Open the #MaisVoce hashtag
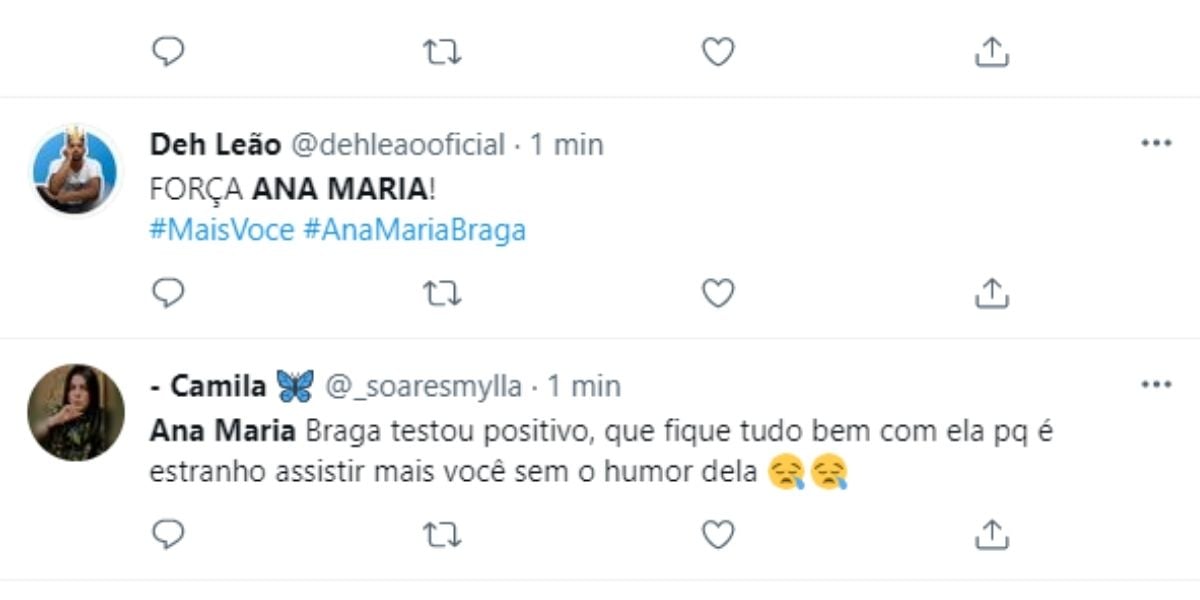1200x600 pixels. coord(222,230)
